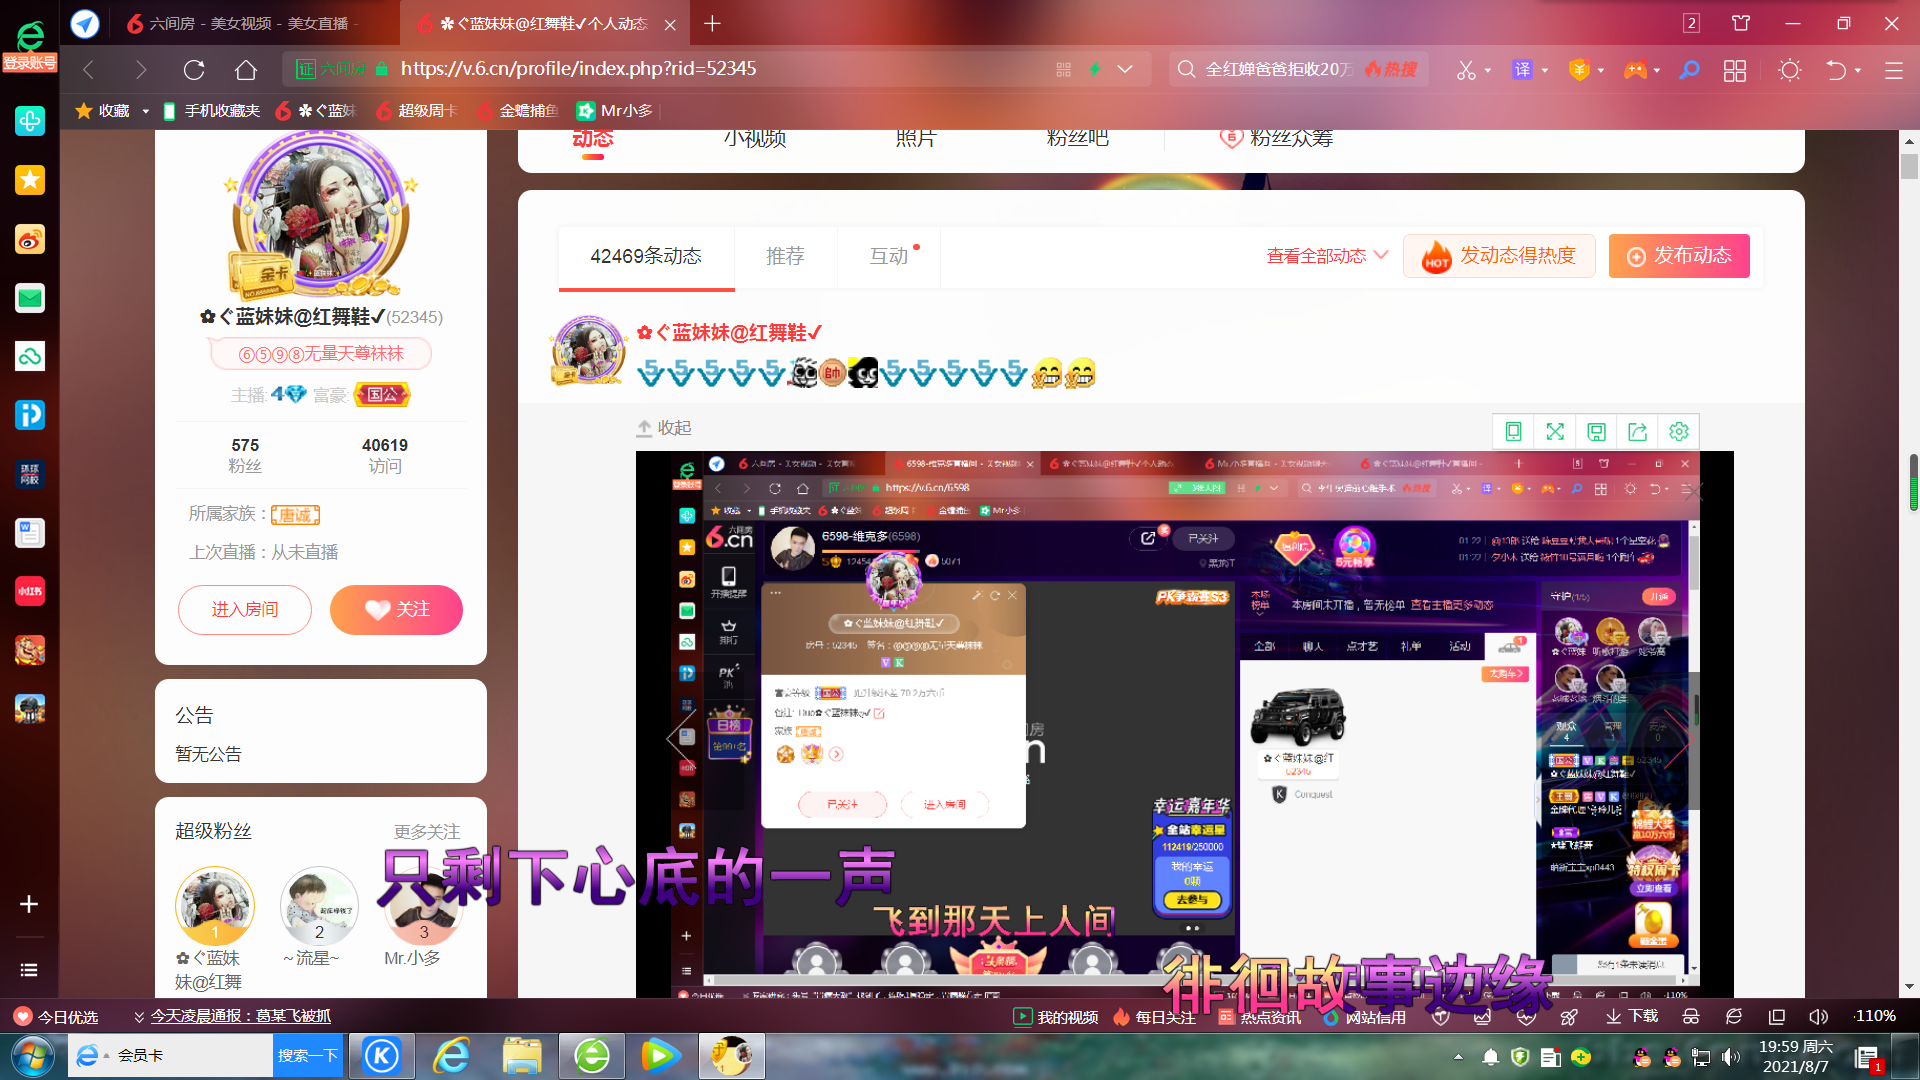Open the browser hamburger menu

tap(1893, 70)
